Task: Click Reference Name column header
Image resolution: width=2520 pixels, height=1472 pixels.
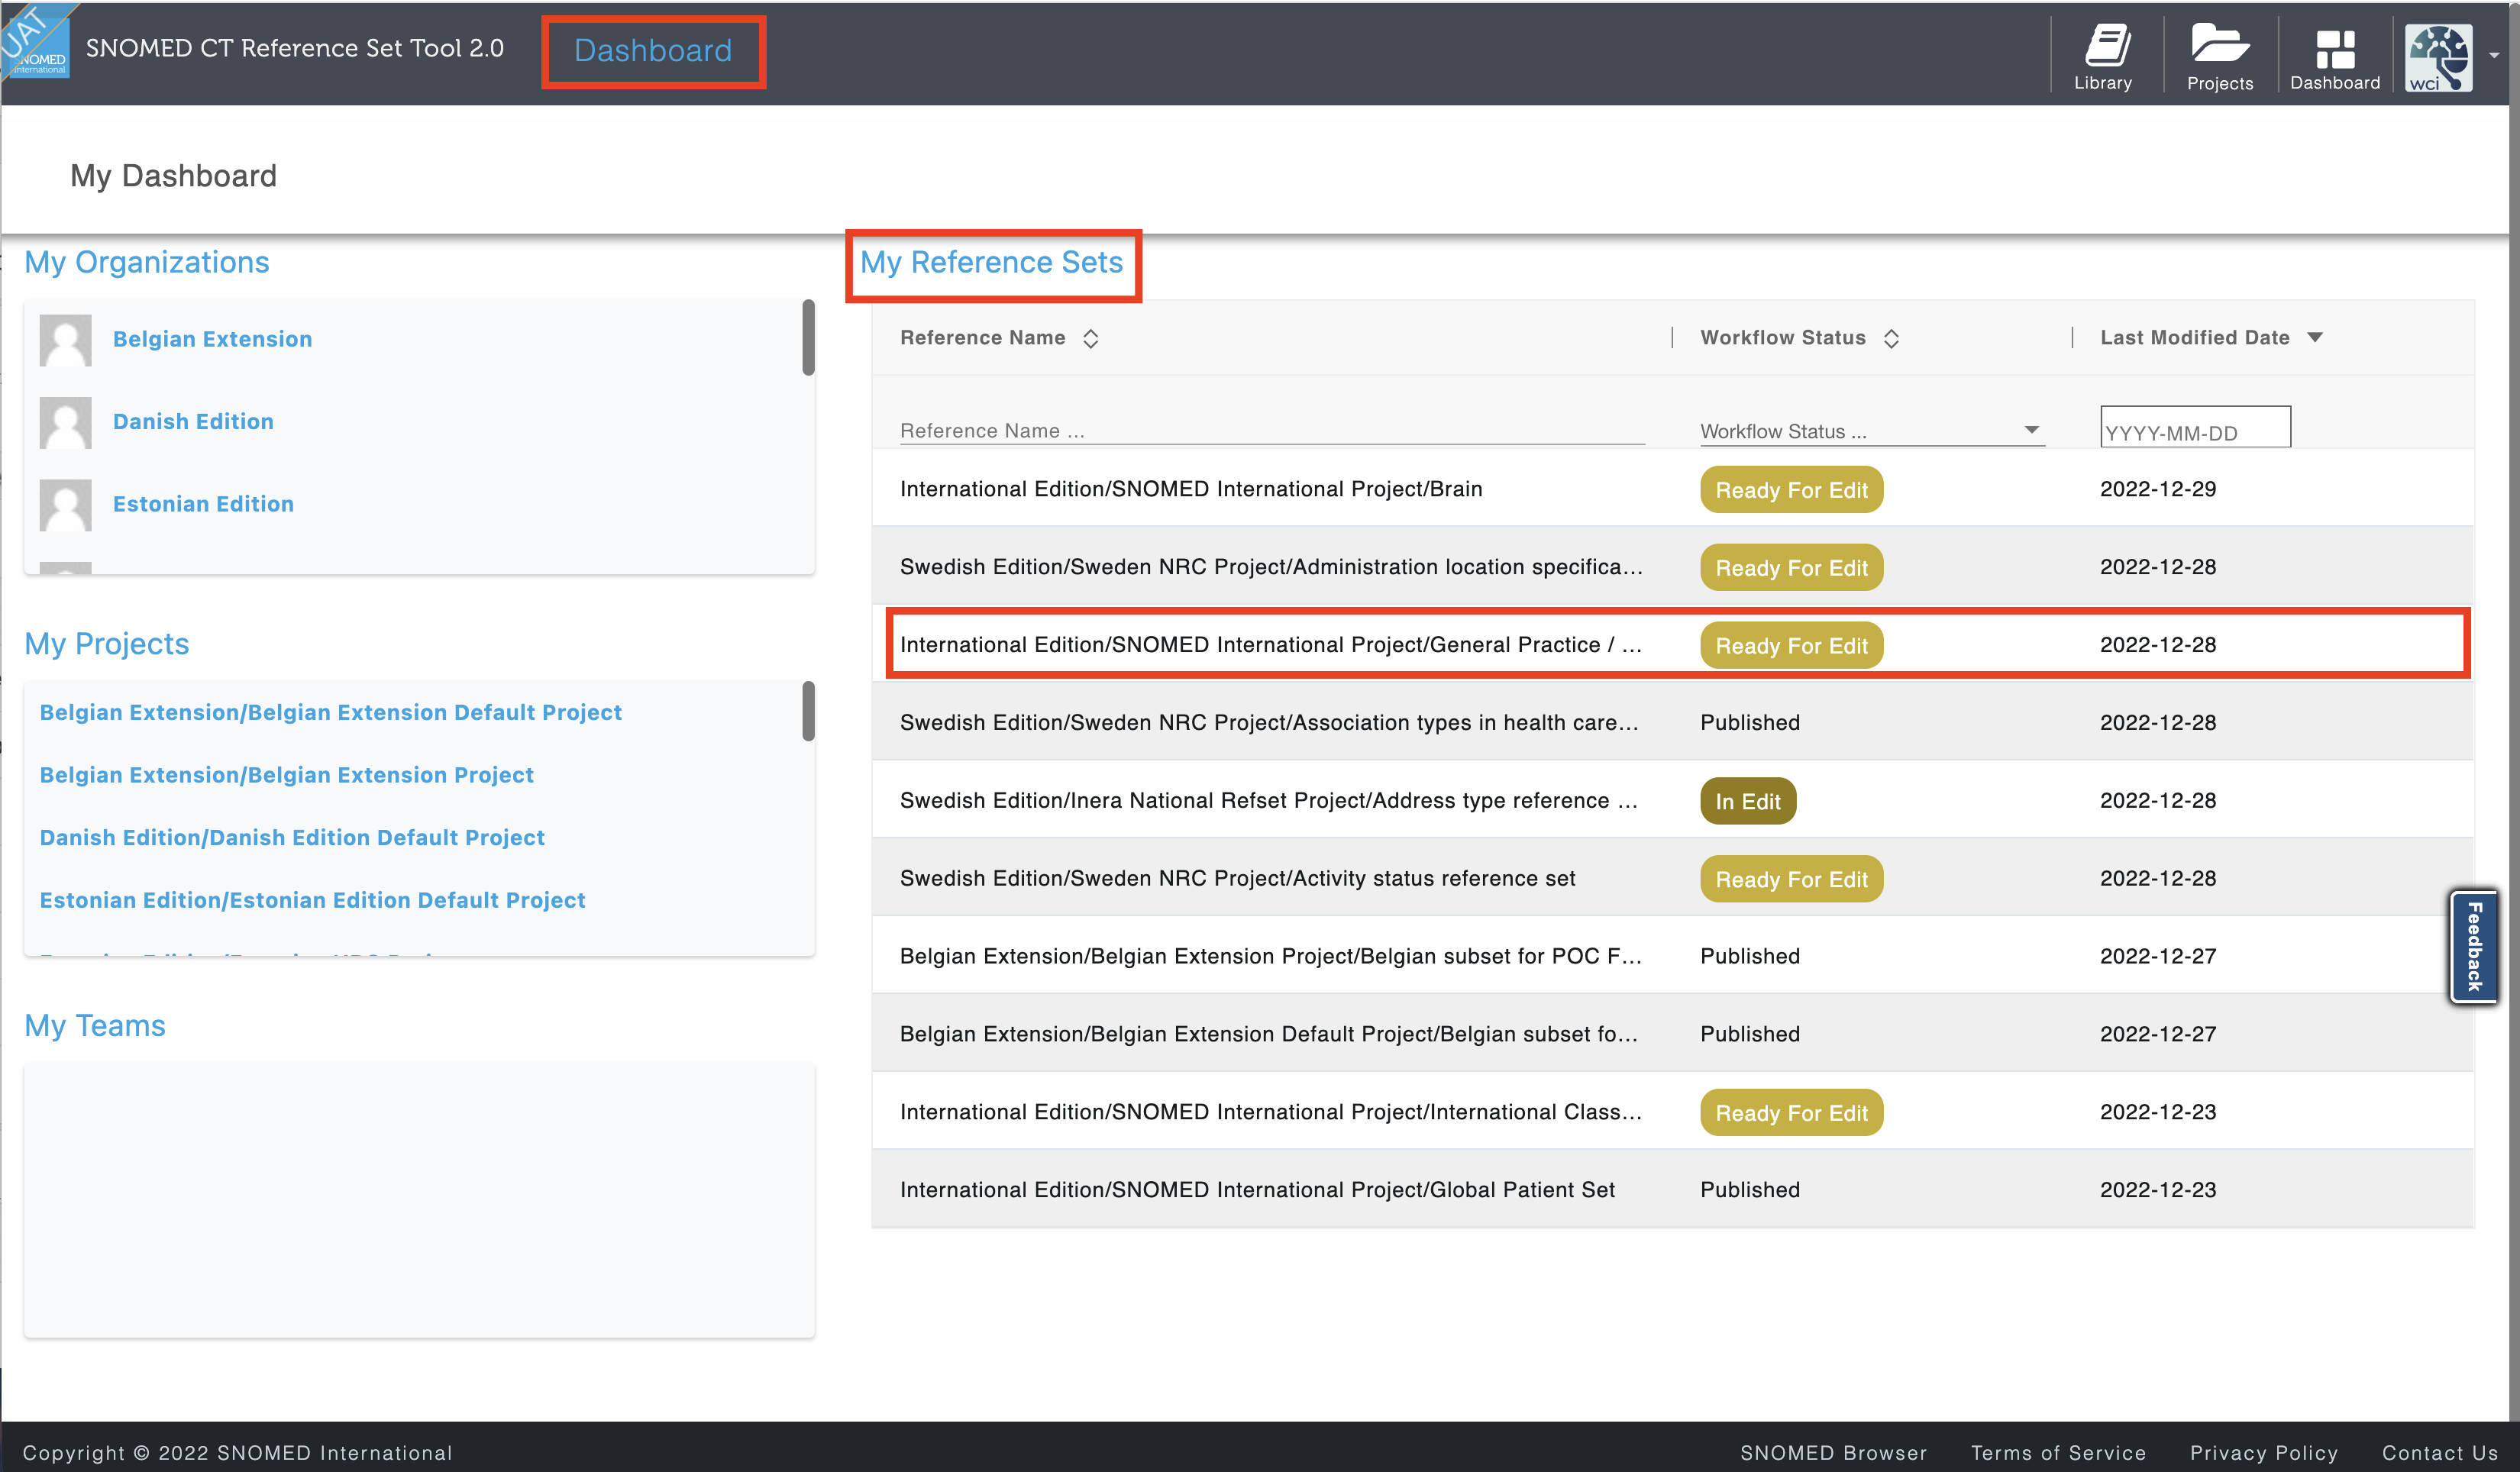Action: pos(983,338)
